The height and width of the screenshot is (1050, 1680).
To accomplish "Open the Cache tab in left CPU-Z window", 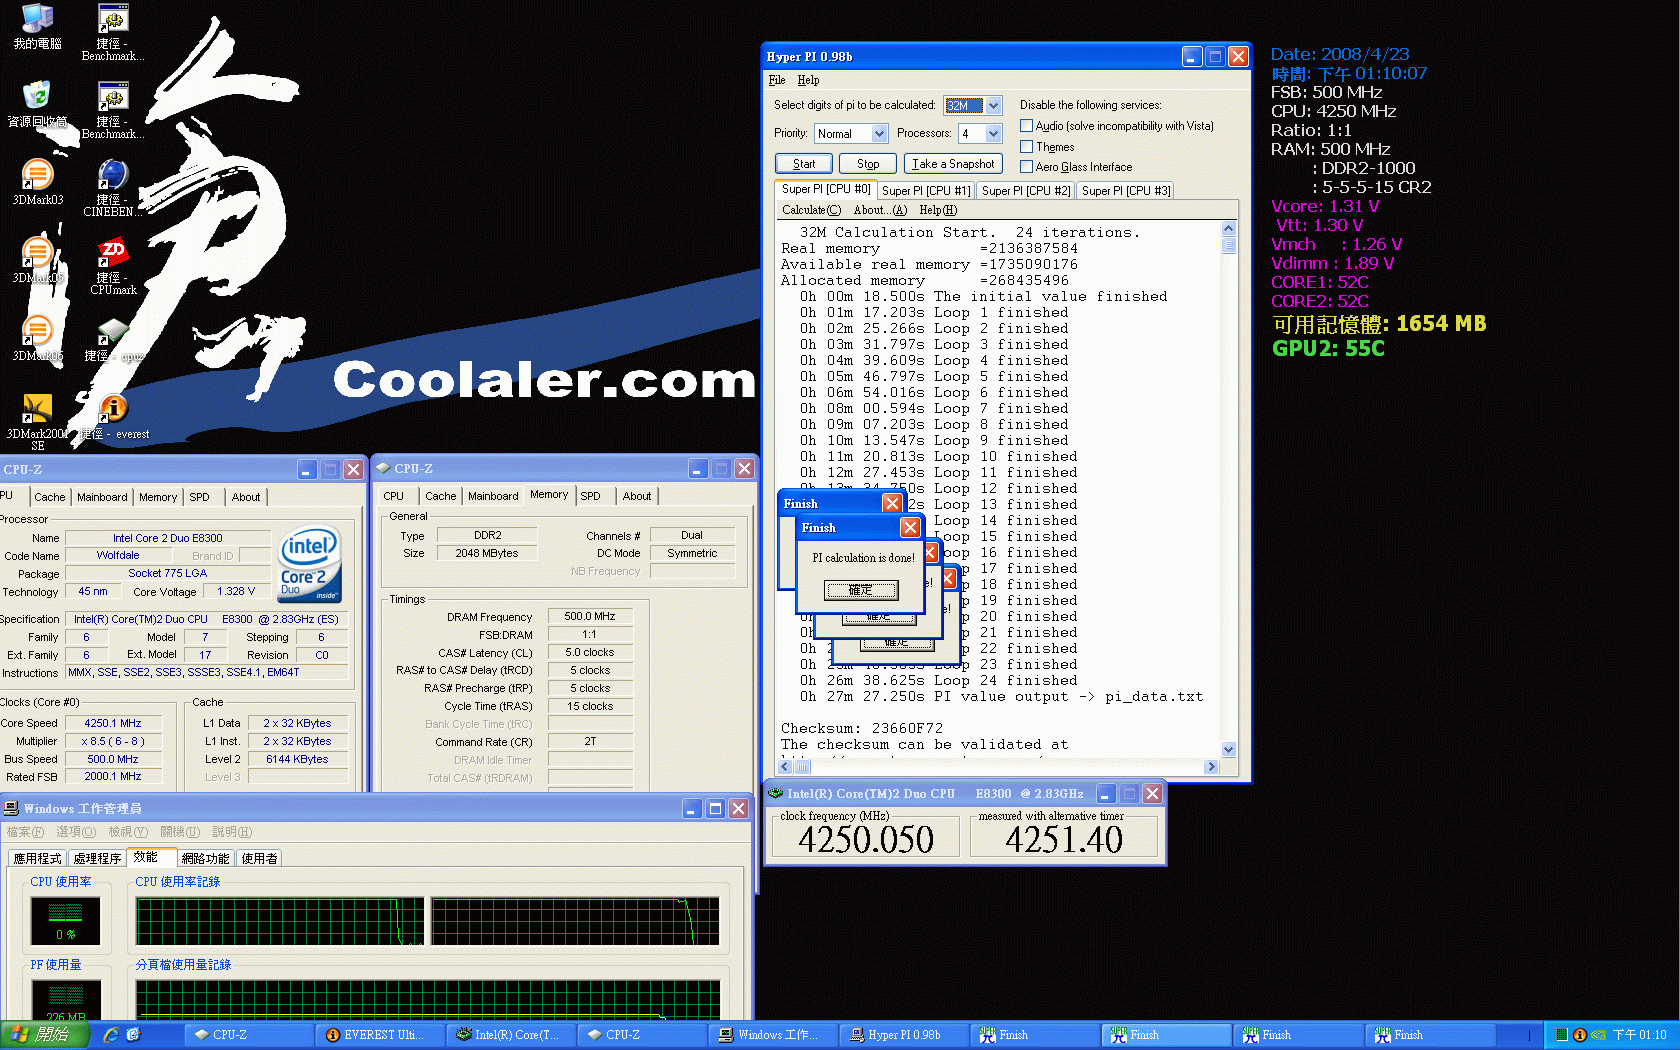I will [x=50, y=497].
